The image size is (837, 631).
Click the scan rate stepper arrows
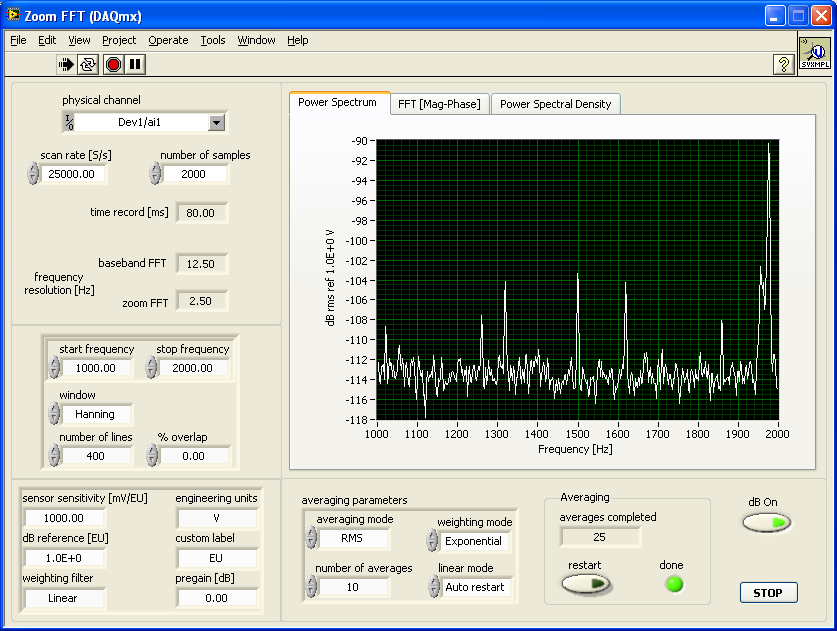coord(33,174)
